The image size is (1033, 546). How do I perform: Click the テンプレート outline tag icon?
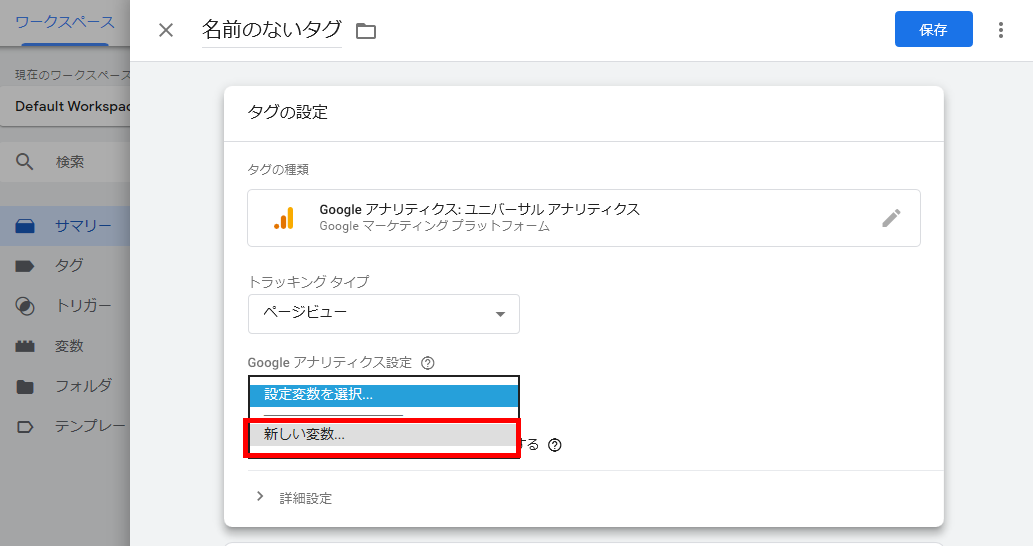(24, 427)
